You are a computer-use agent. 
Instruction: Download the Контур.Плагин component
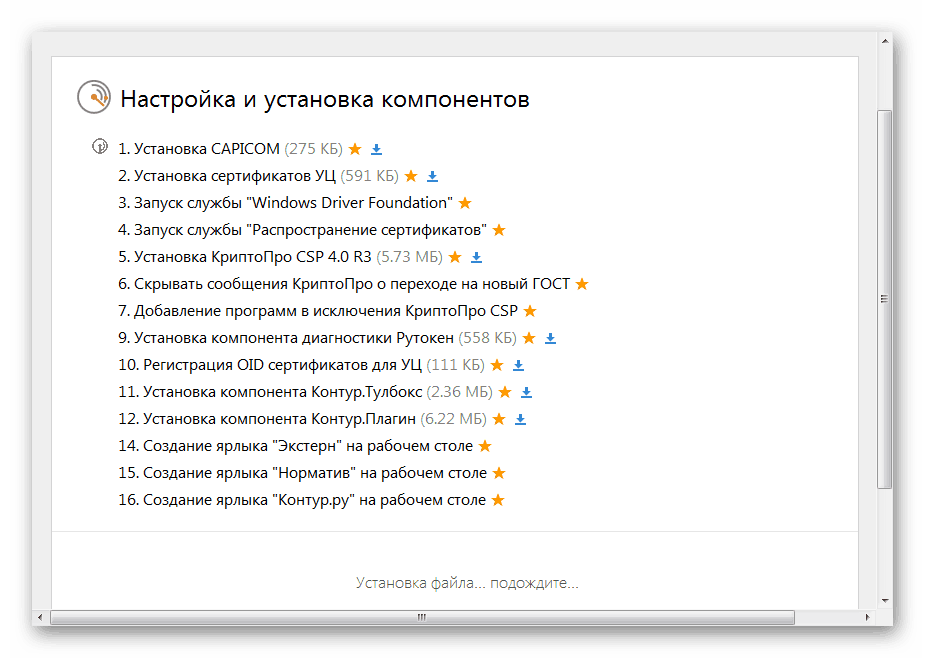520,419
